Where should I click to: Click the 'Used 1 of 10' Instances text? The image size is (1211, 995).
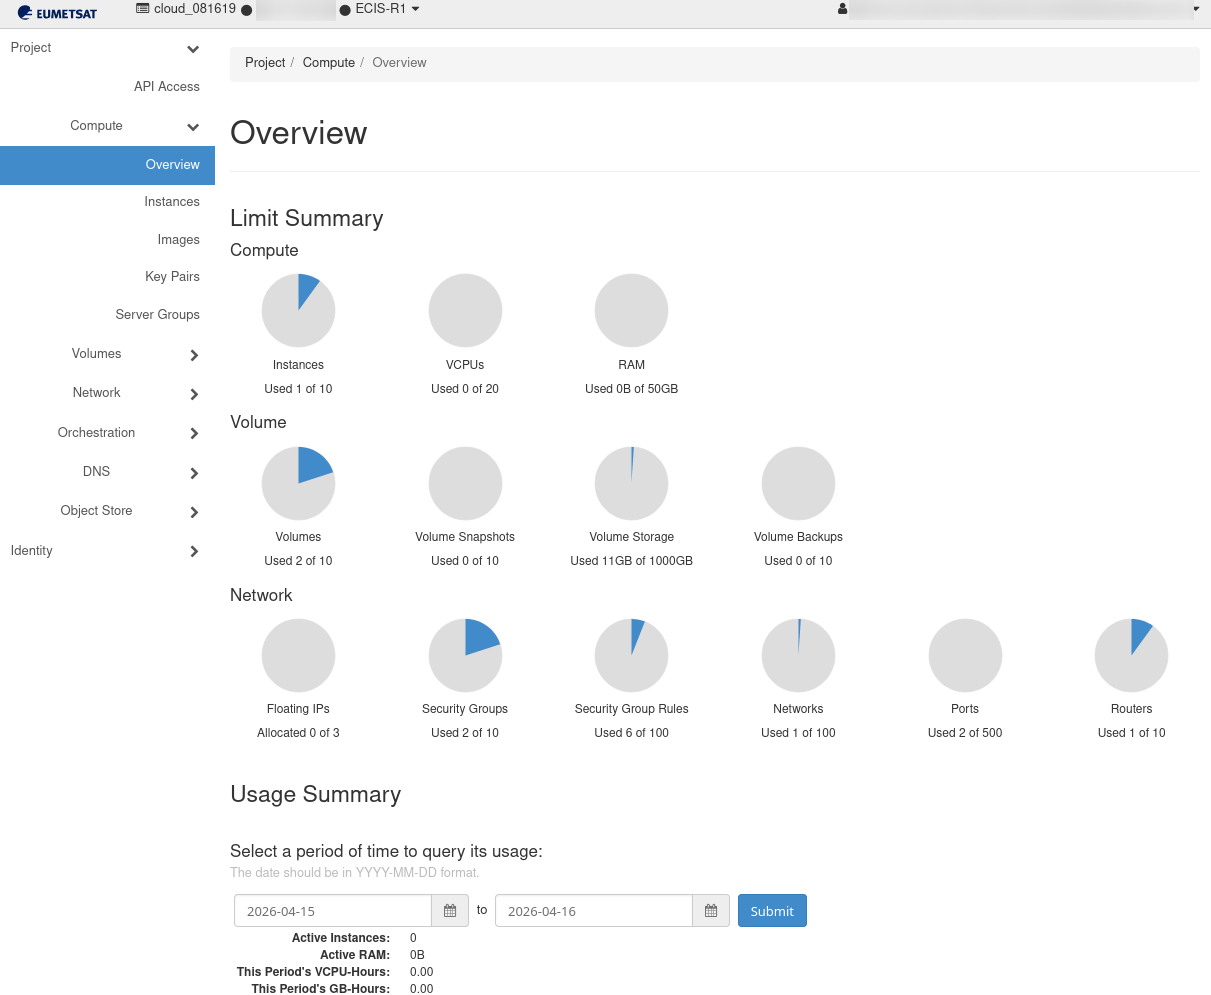point(298,389)
